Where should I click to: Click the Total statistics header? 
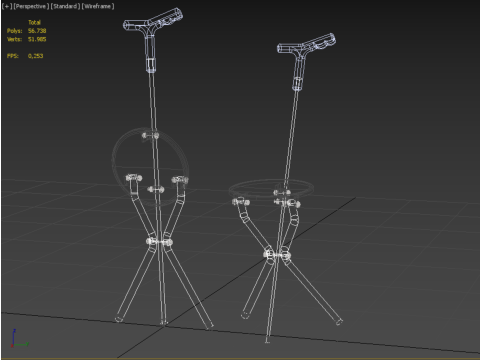[34, 22]
